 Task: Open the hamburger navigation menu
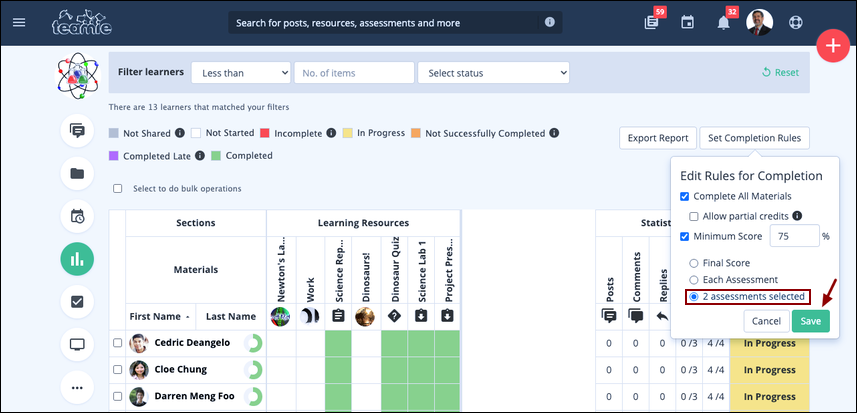pyautogui.click(x=19, y=23)
